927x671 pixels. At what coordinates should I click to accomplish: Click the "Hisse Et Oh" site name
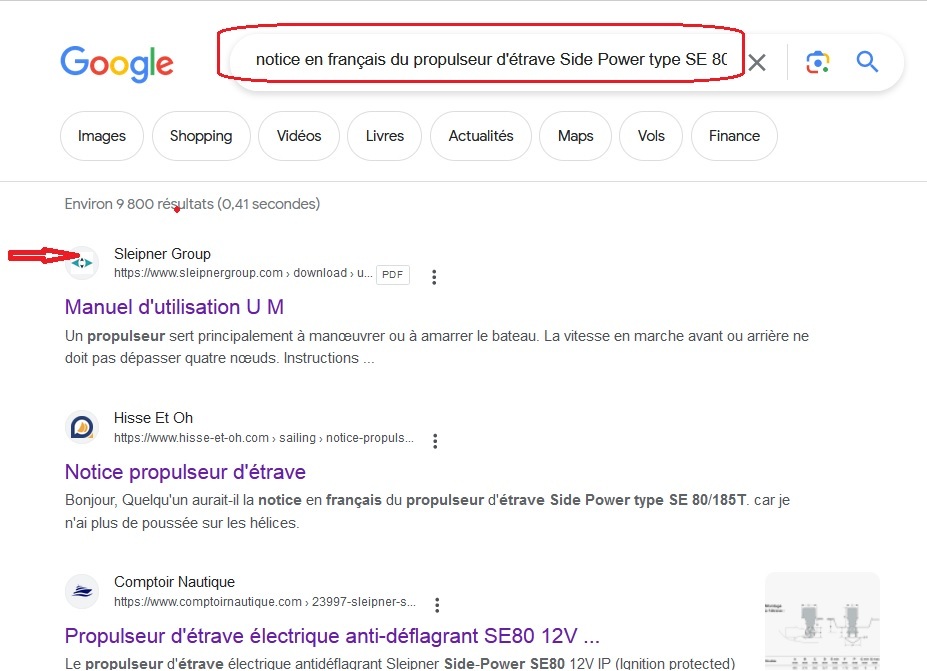coord(153,418)
